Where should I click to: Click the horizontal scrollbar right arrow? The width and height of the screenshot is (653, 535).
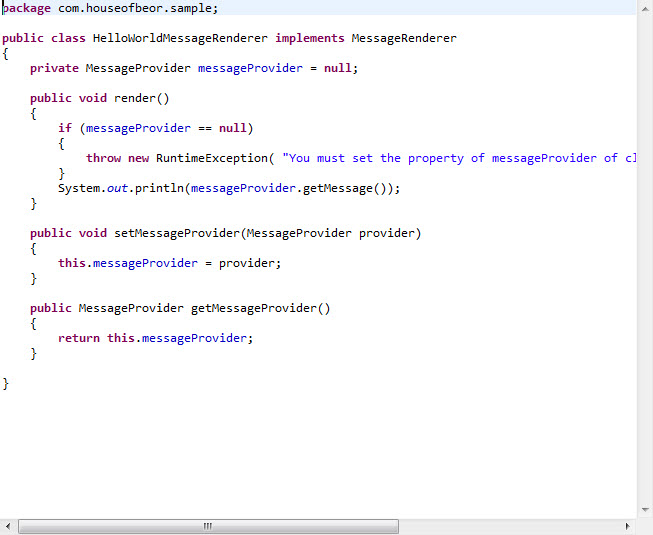[x=628, y=526]
